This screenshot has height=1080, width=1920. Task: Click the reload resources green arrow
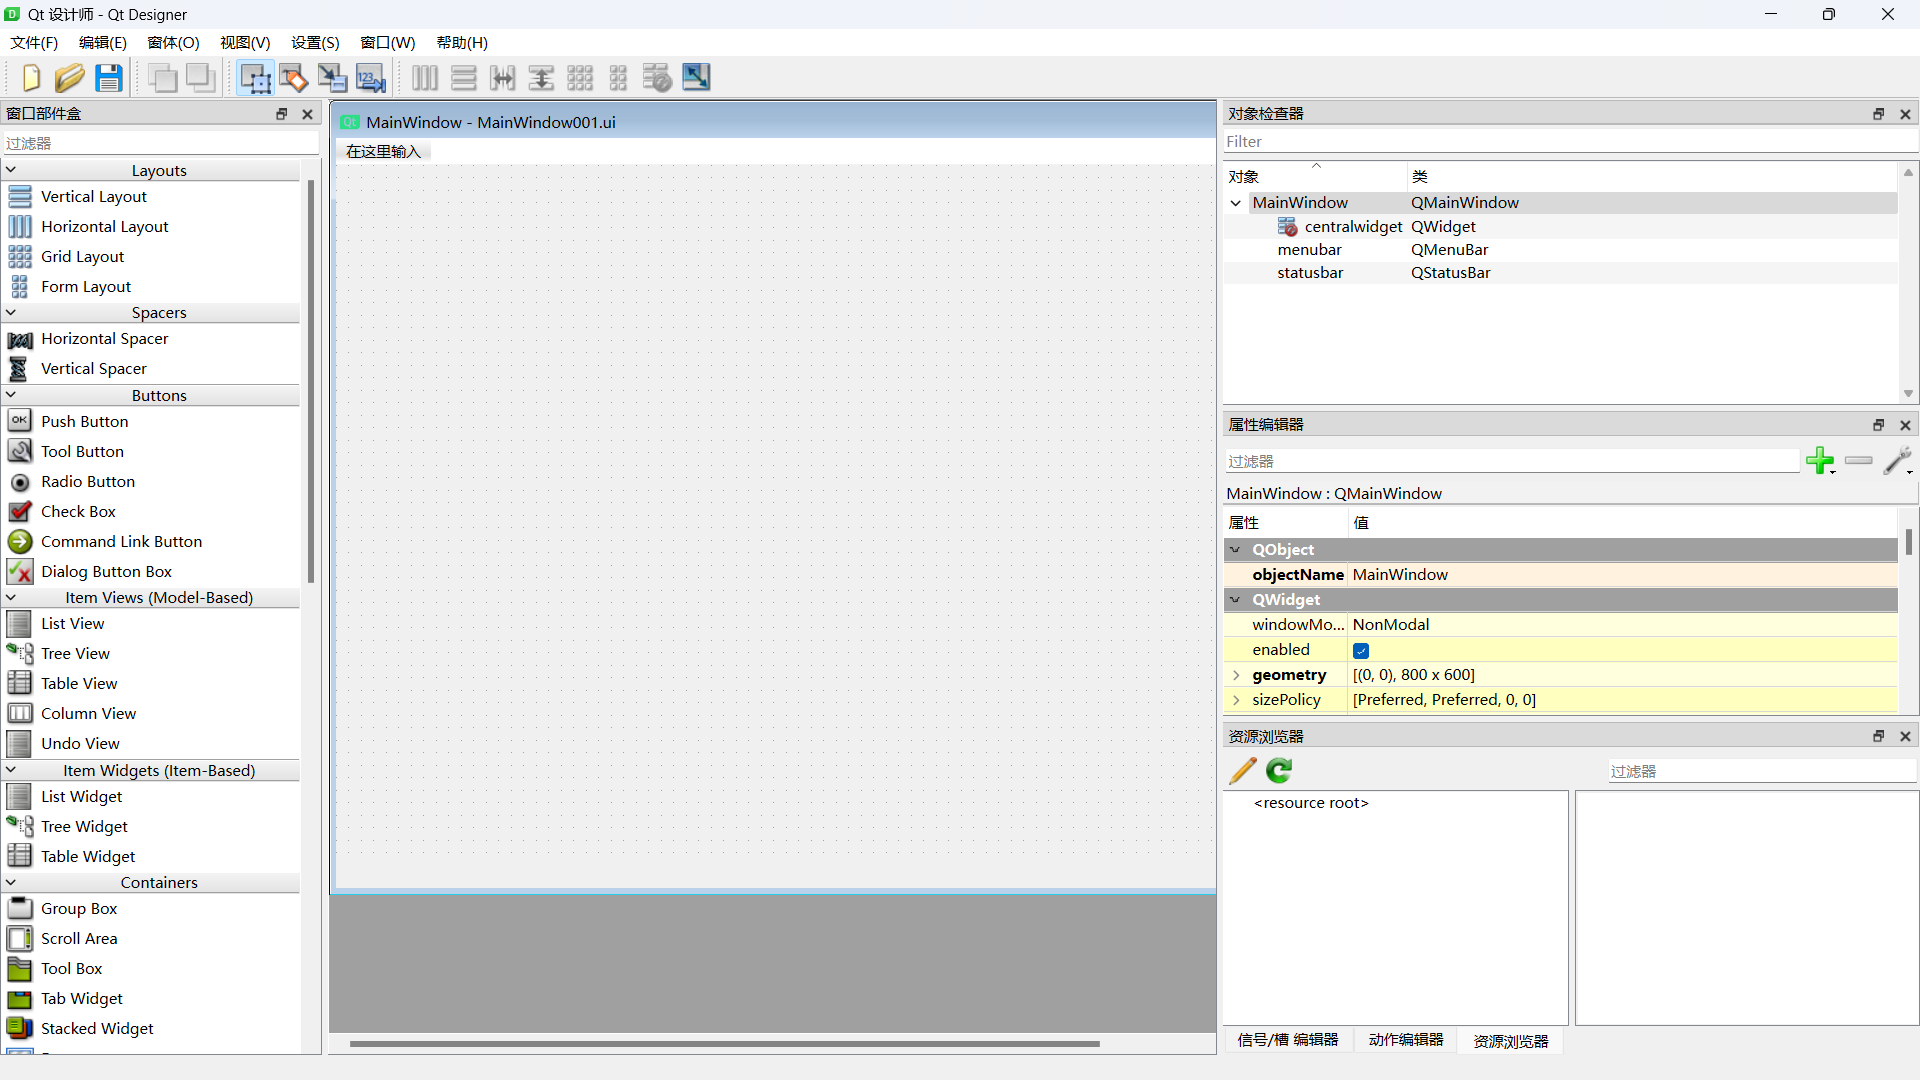(x=1279, y=770)
